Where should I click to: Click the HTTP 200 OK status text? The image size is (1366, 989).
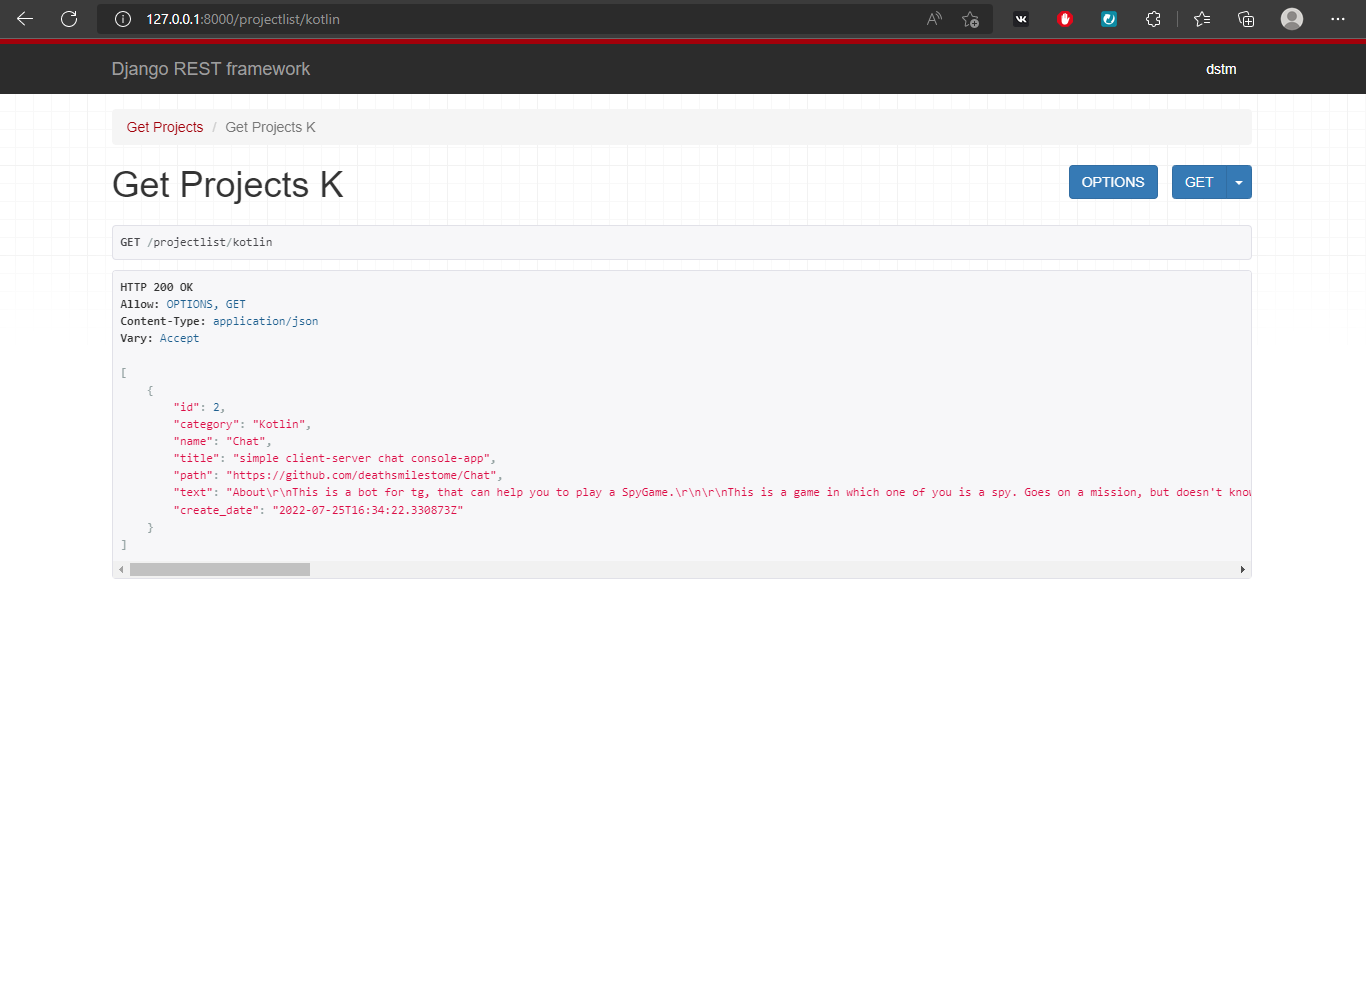click(157, 287)
